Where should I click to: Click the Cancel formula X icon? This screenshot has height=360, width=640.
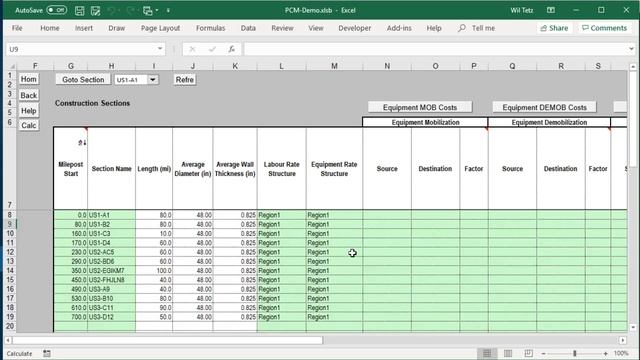(192, 49)
